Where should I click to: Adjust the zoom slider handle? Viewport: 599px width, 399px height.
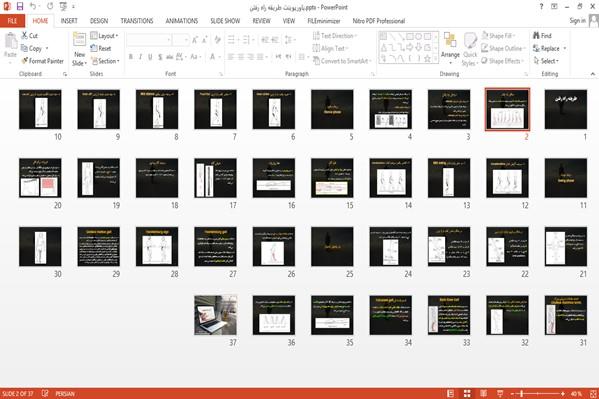(522, 394)
